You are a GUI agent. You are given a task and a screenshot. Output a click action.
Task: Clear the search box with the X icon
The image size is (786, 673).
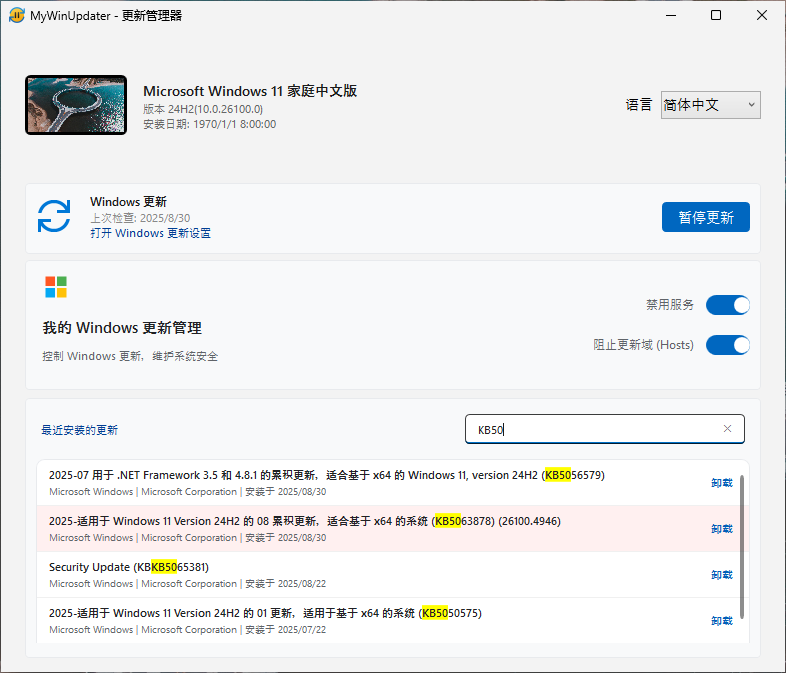coord(727,428)
